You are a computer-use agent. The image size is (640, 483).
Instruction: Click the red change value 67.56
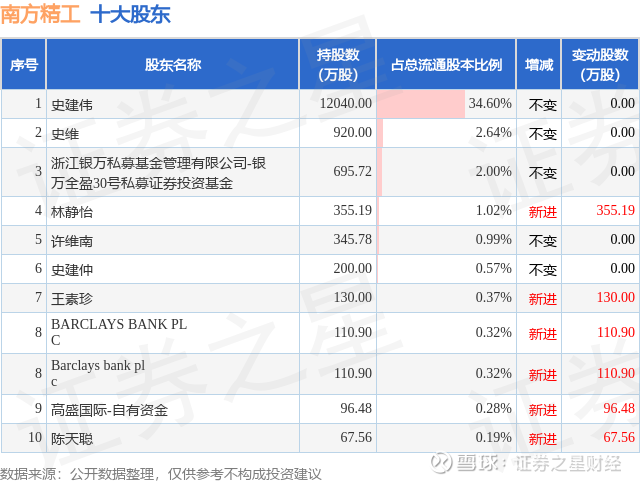tap(619, 437)
